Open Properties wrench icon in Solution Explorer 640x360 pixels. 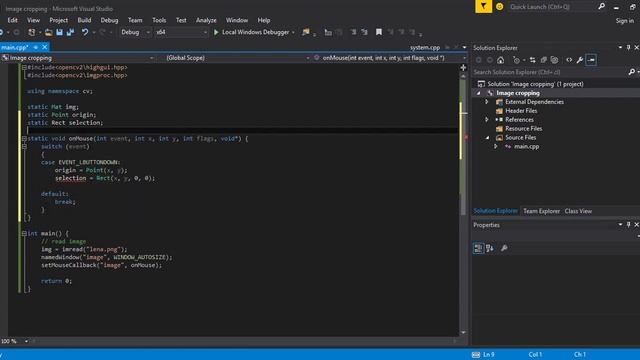tap(580, 60)
